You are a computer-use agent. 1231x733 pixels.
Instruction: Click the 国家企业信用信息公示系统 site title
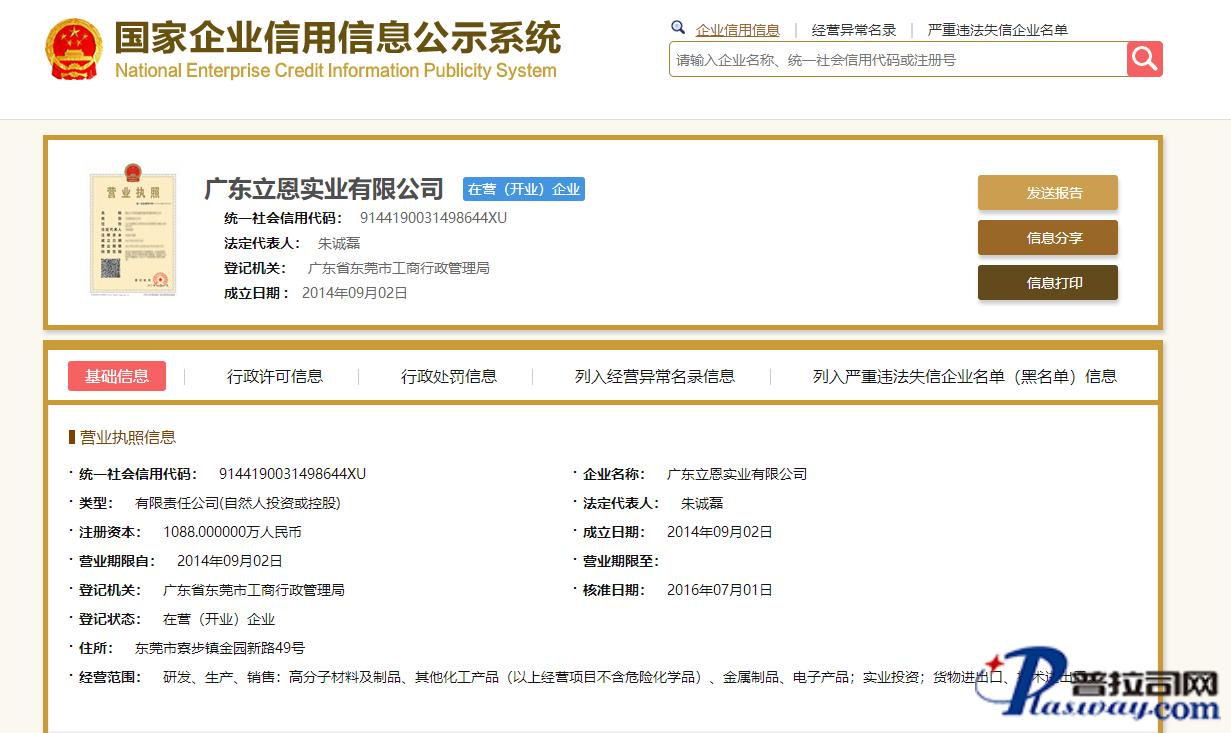pos(337,38)
